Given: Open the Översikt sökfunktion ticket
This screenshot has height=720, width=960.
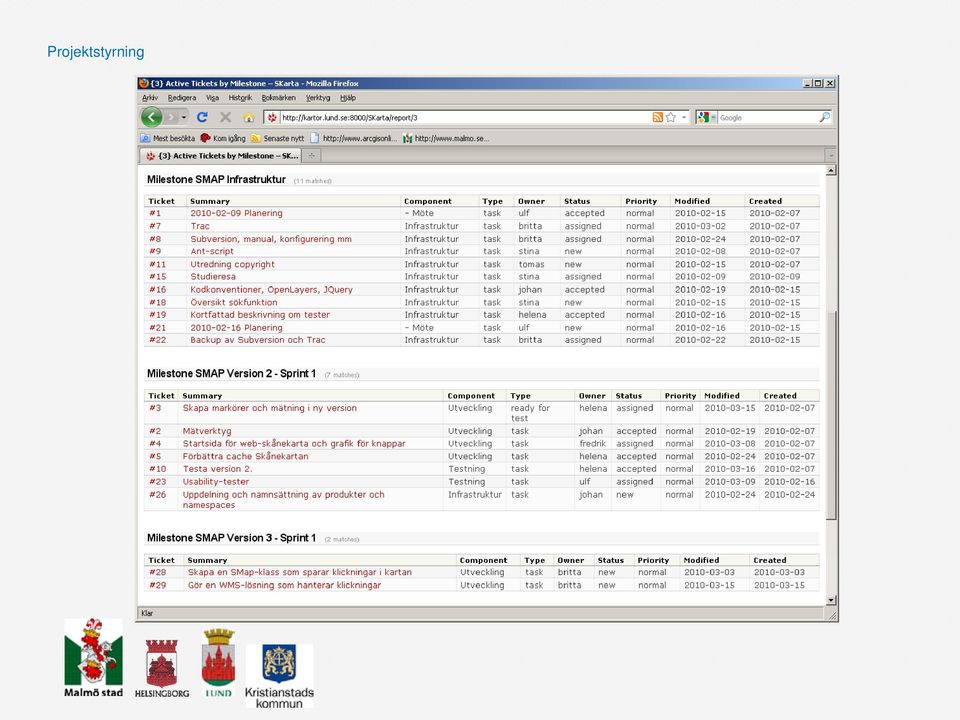Looking at the screenshot, I should [x=233, y=302].
